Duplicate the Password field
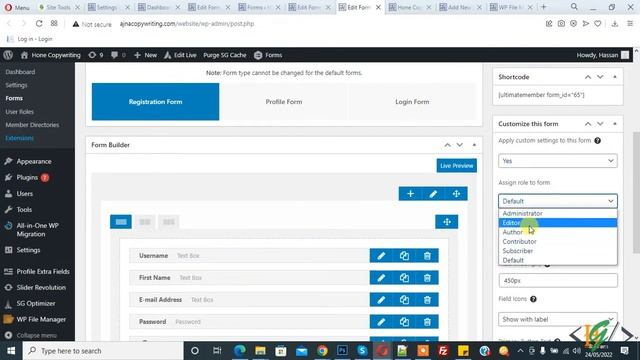Image resolution: width=640 pixels, height=360 pixels. pyautogui.click(x=404, y=322)
